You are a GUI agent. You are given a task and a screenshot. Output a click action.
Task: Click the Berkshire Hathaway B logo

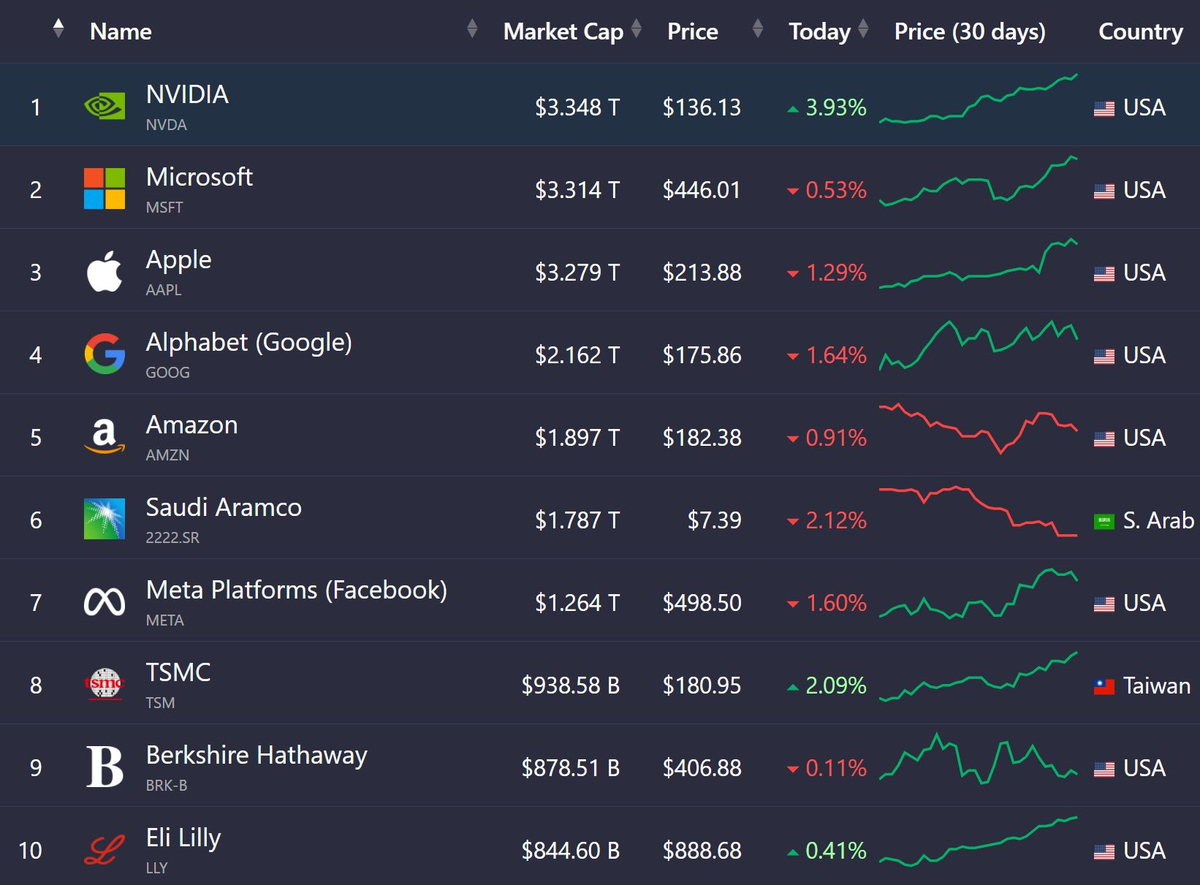(x=105, y=767)
